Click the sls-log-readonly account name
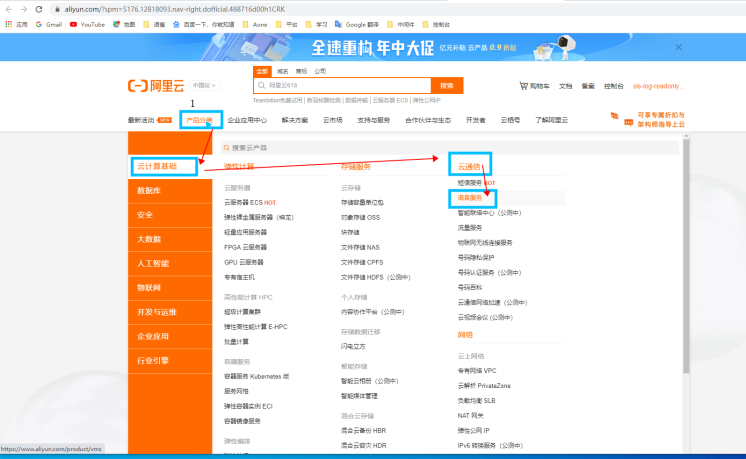The image size is (746, 459). click(x=658, y=86)
